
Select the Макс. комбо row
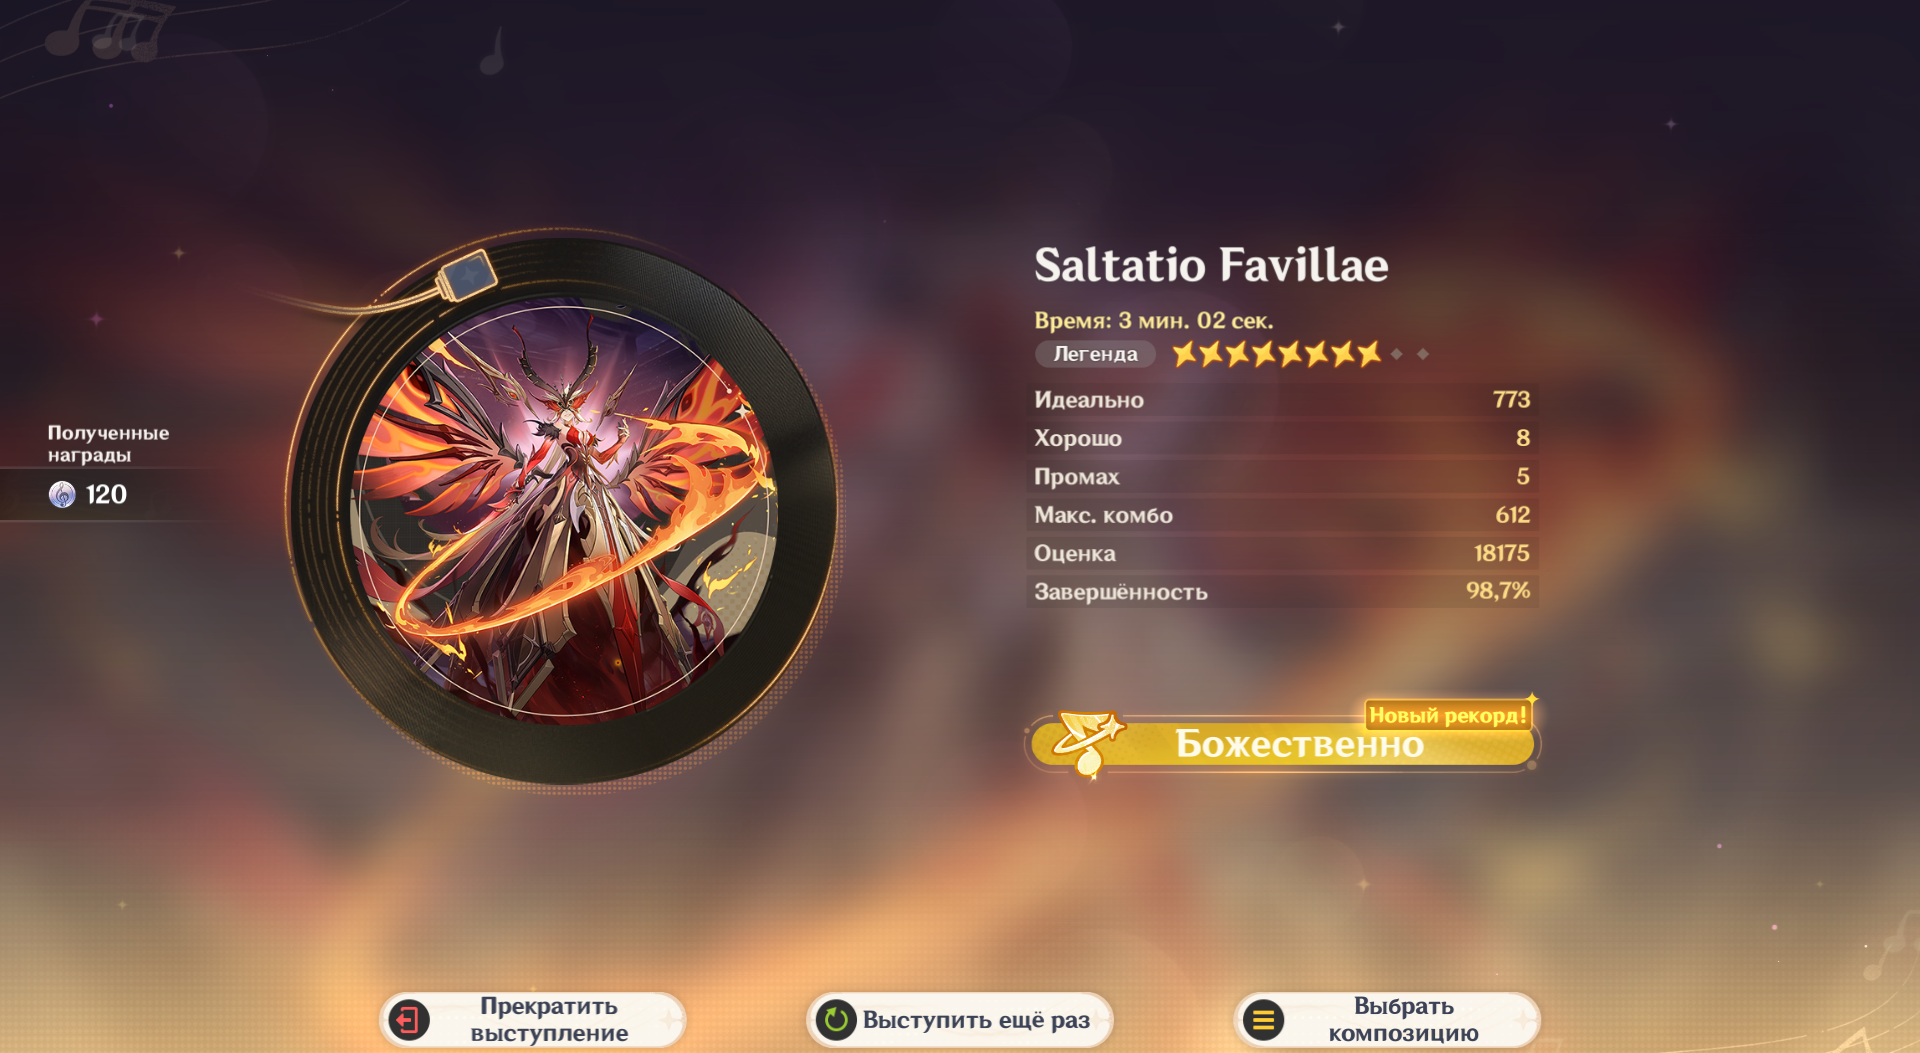coord(1283,515)
